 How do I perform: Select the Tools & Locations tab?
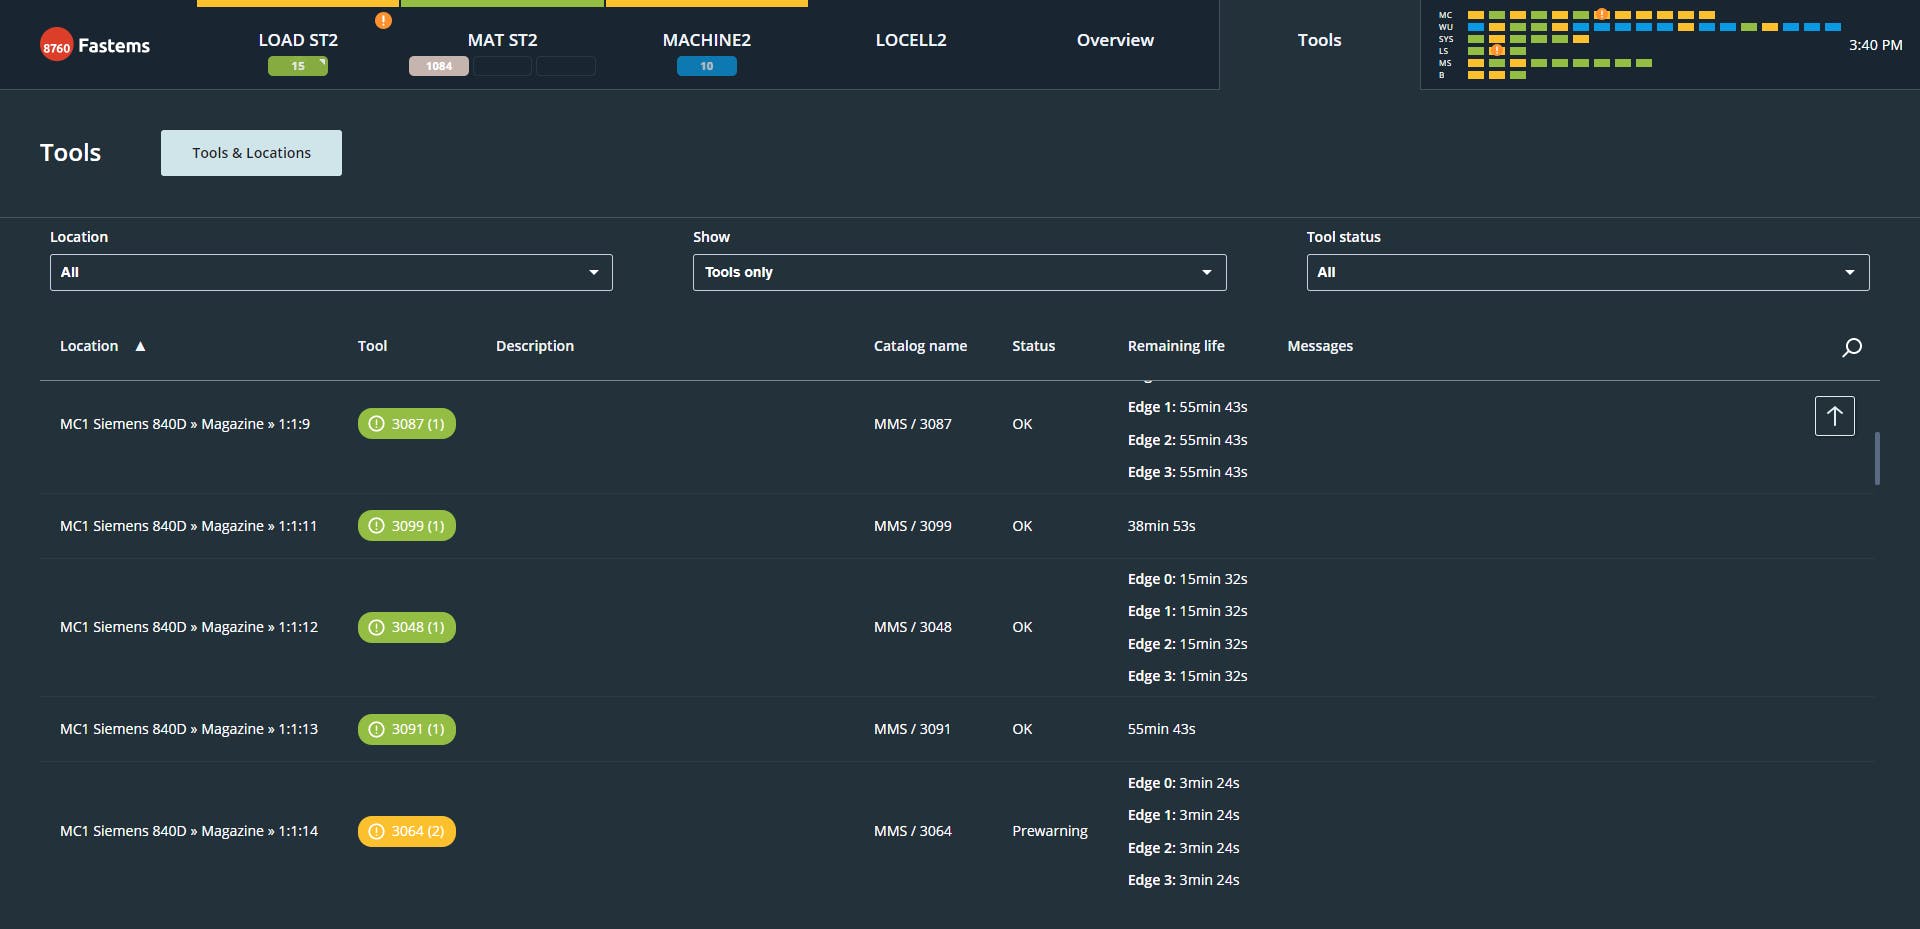coord(251,152)
